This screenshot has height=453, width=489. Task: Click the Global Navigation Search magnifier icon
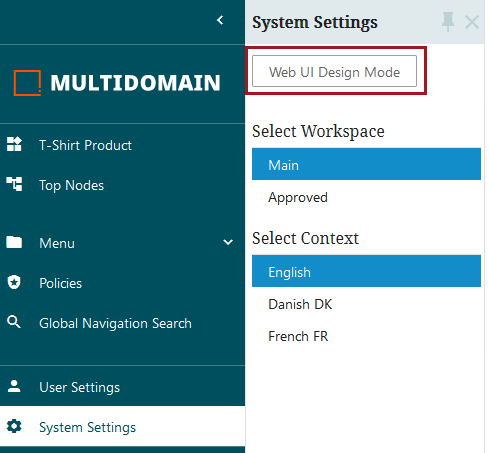coord(14,322)
